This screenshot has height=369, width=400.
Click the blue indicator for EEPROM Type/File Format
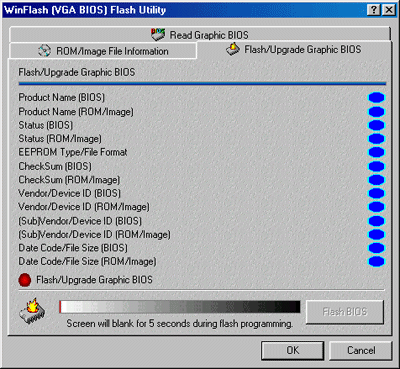tap(376, 152)
